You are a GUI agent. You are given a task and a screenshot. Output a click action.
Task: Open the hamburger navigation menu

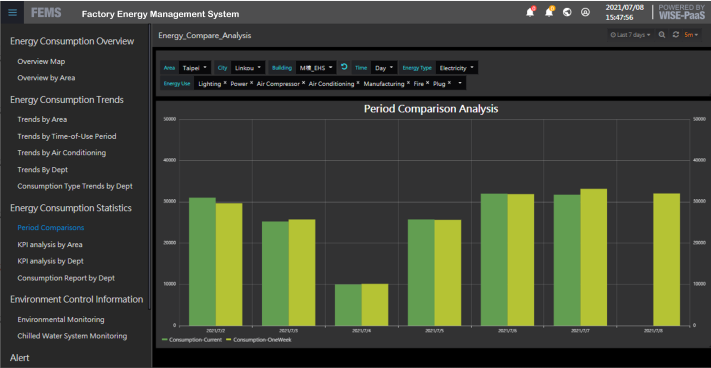(12, 12)
